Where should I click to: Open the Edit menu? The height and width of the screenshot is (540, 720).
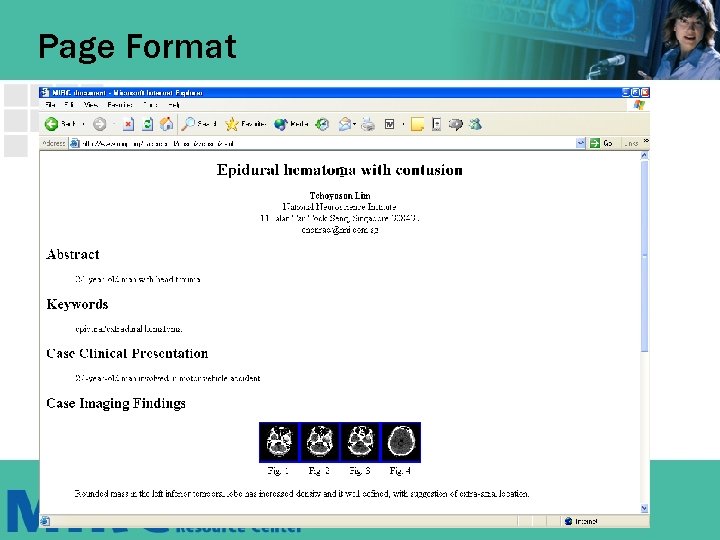pyautogui.click(x=69, y=105)
